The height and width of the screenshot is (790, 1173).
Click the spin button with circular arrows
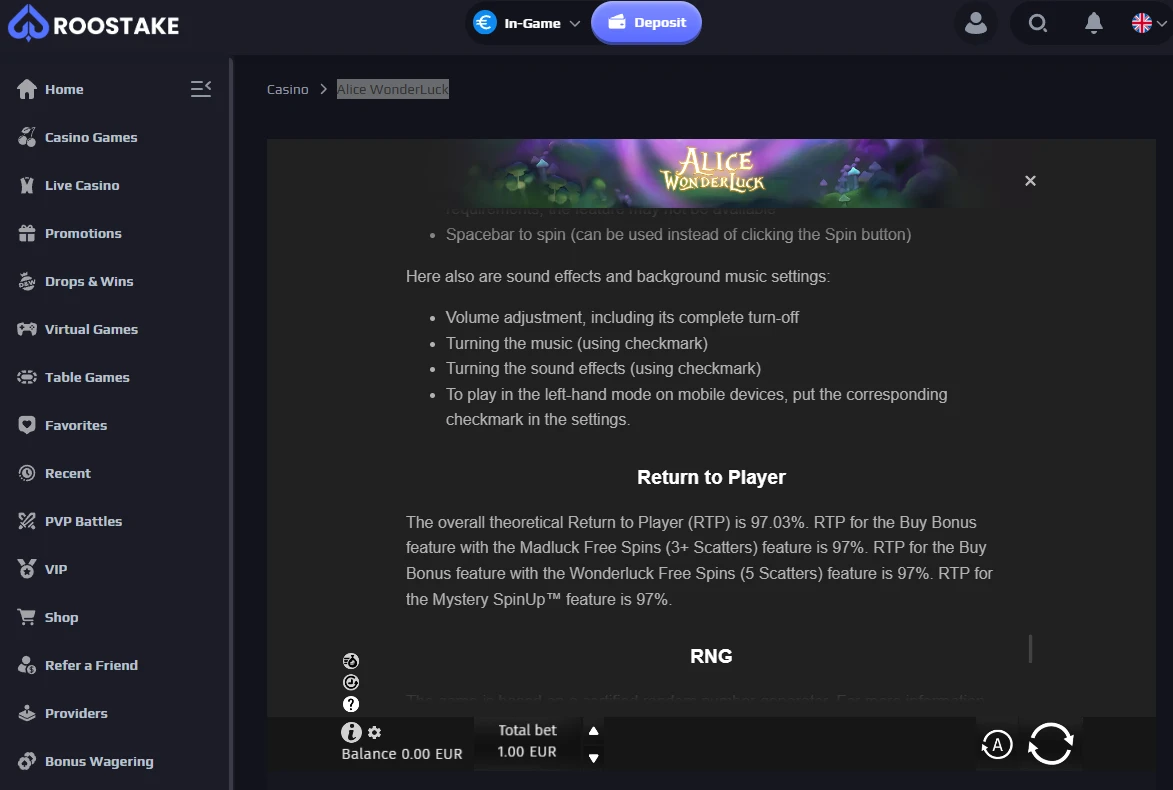coord(1050,744)
